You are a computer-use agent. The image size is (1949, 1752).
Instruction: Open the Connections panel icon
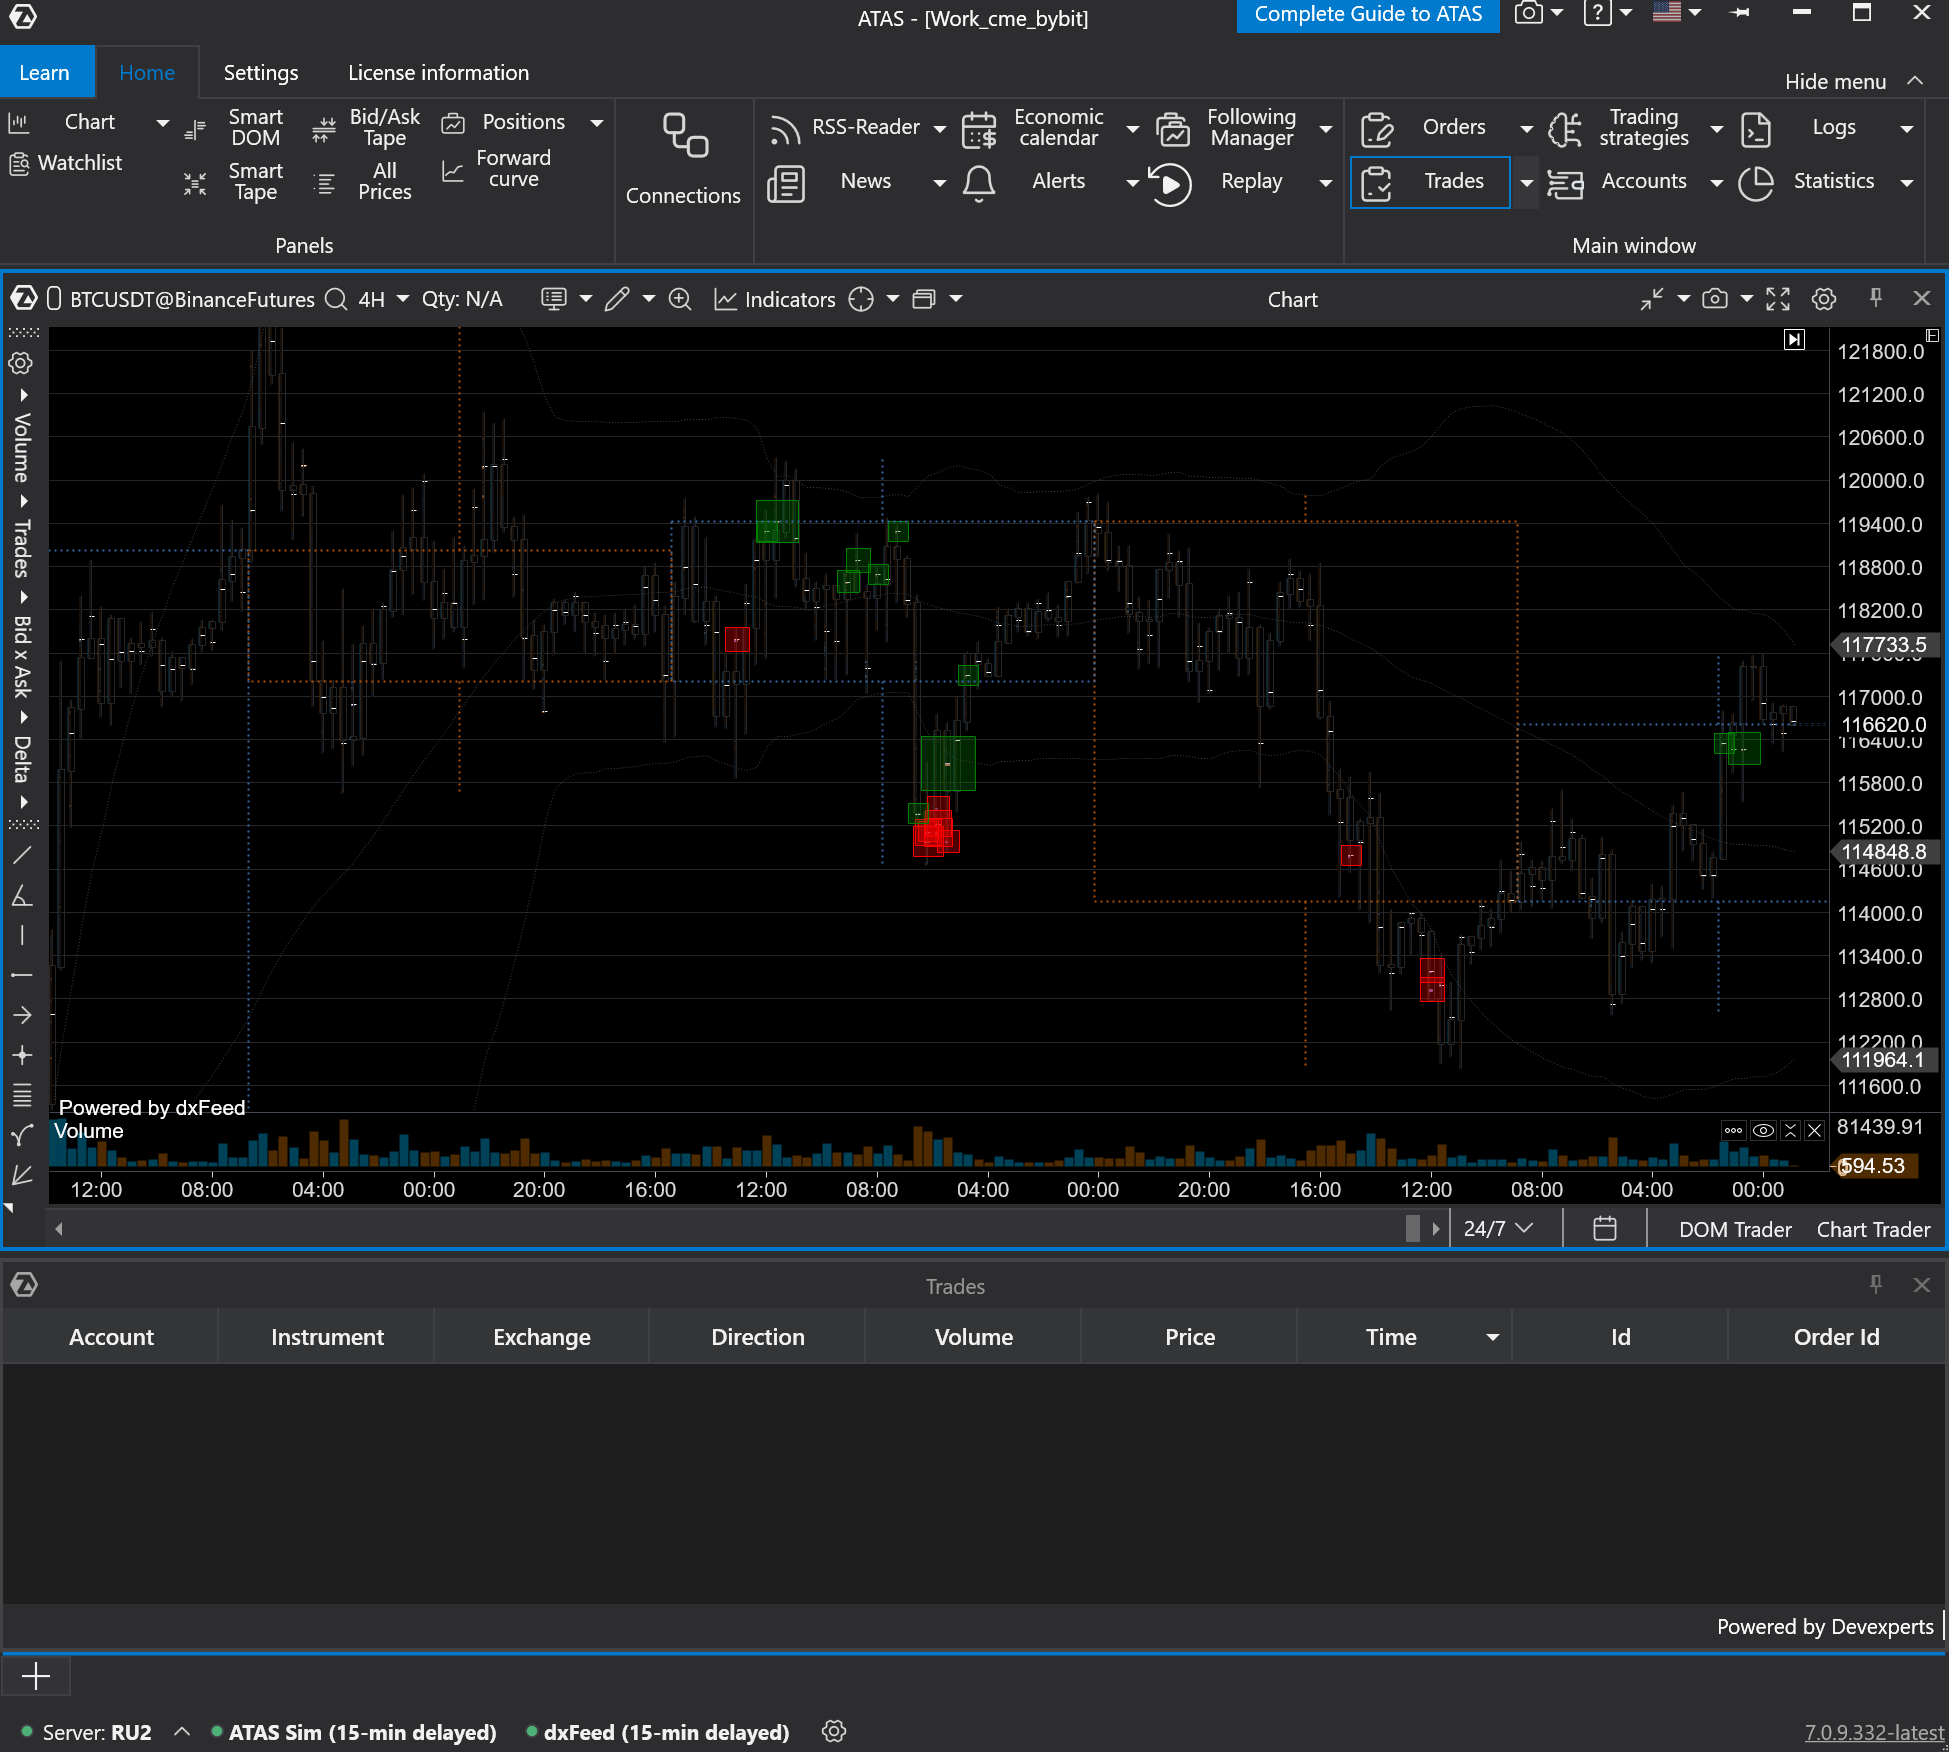click(684, 137)
